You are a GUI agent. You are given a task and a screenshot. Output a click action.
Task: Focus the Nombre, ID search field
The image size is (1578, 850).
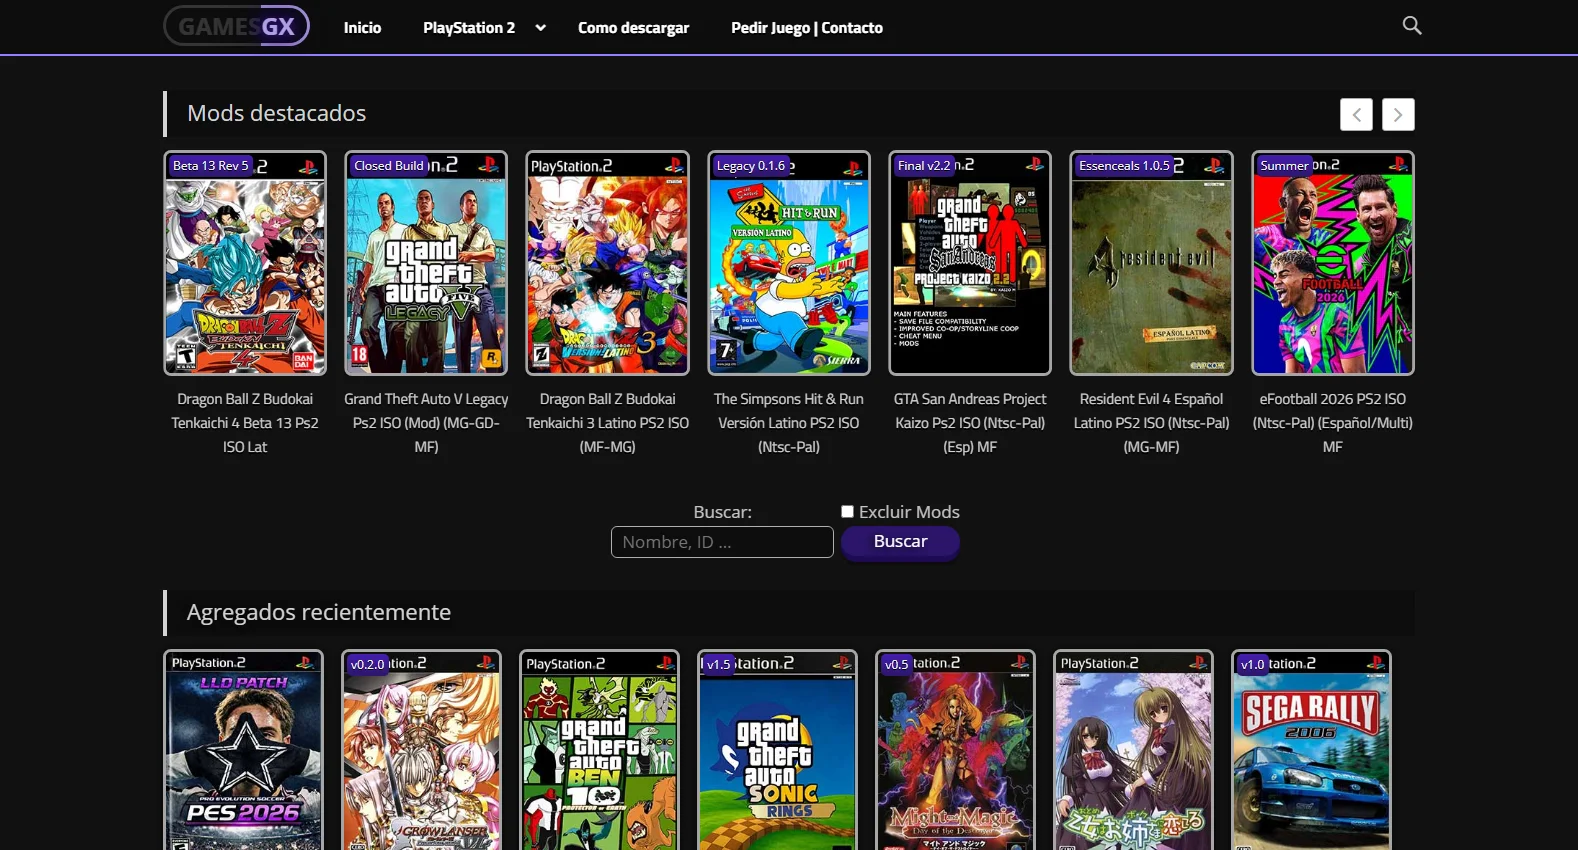click(722, 542)
